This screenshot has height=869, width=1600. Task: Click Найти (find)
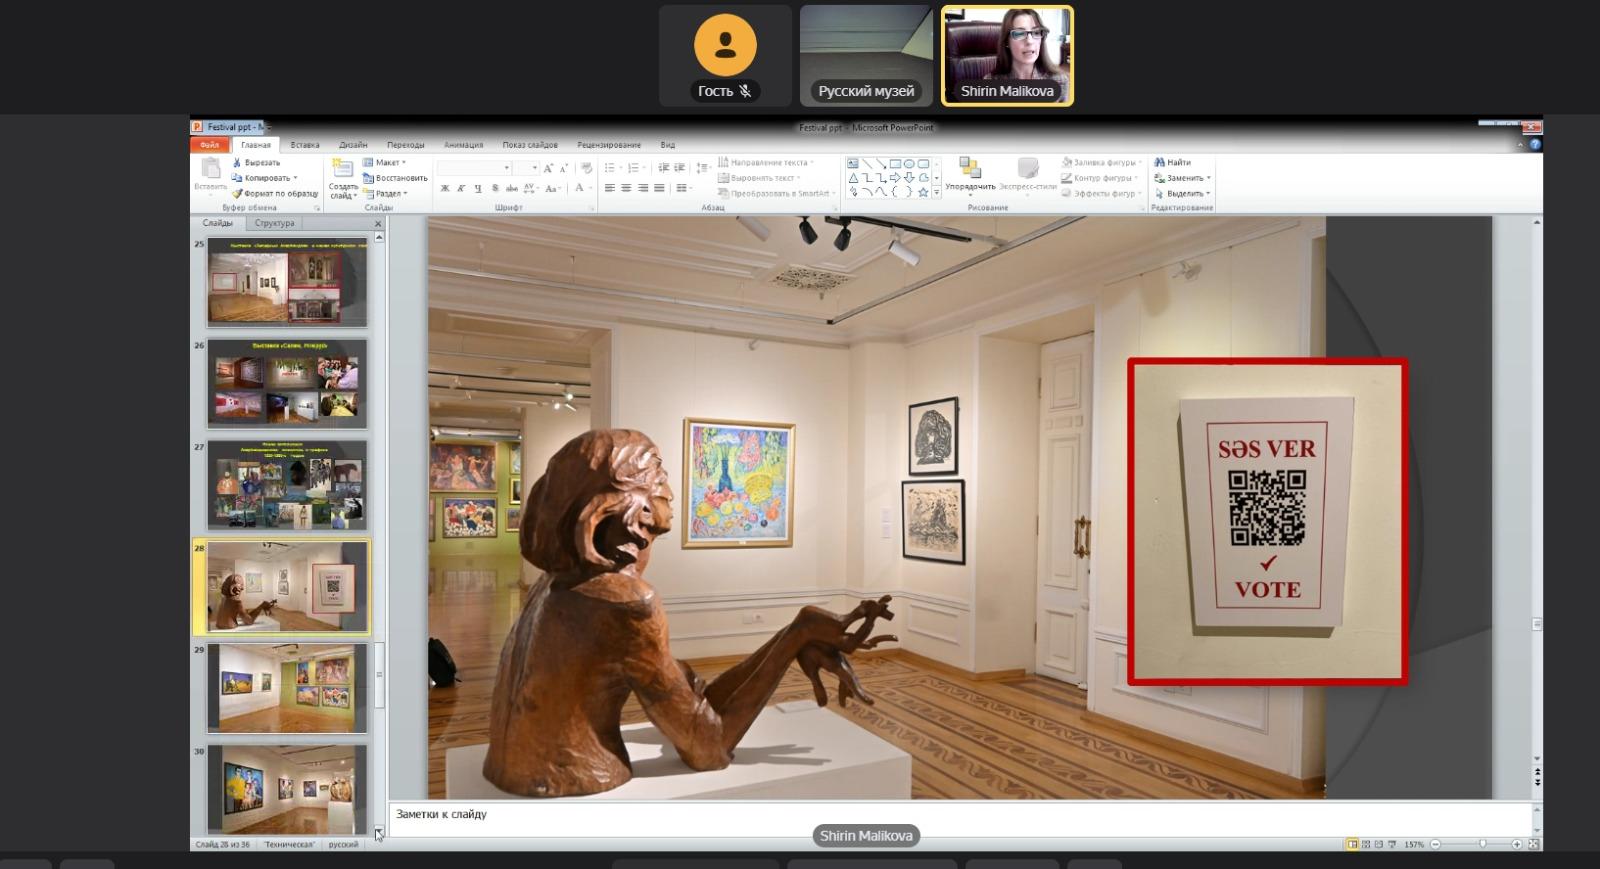1173,162
